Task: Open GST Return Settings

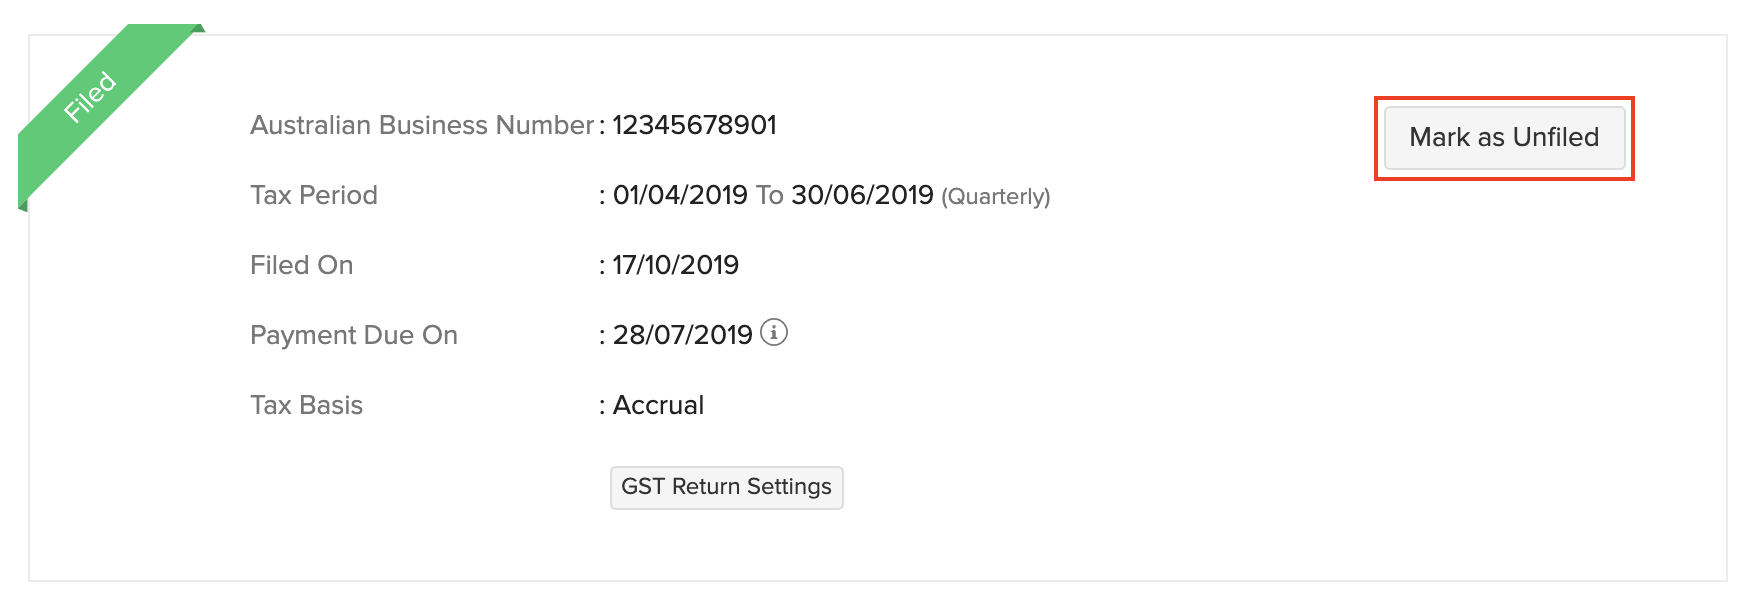Action: pyautogui.click(x=726, y=487)
